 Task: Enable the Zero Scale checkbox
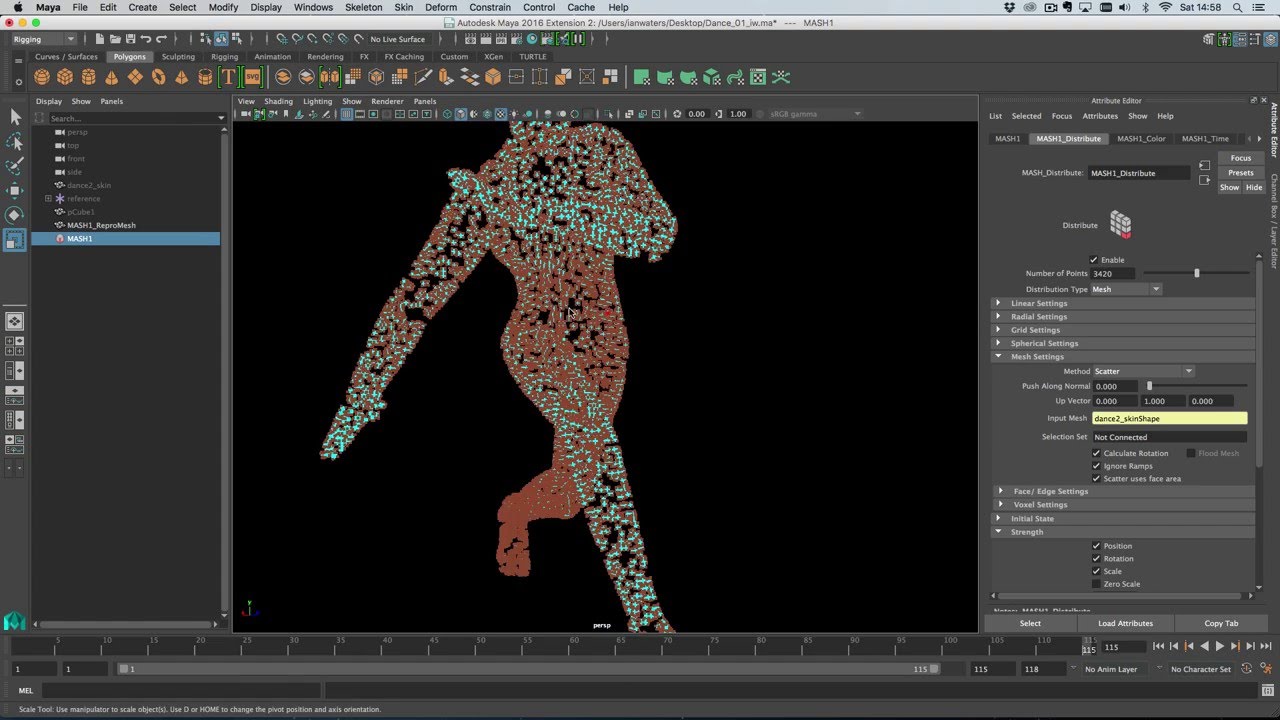pyautogui.click(x=1096, y=584)
